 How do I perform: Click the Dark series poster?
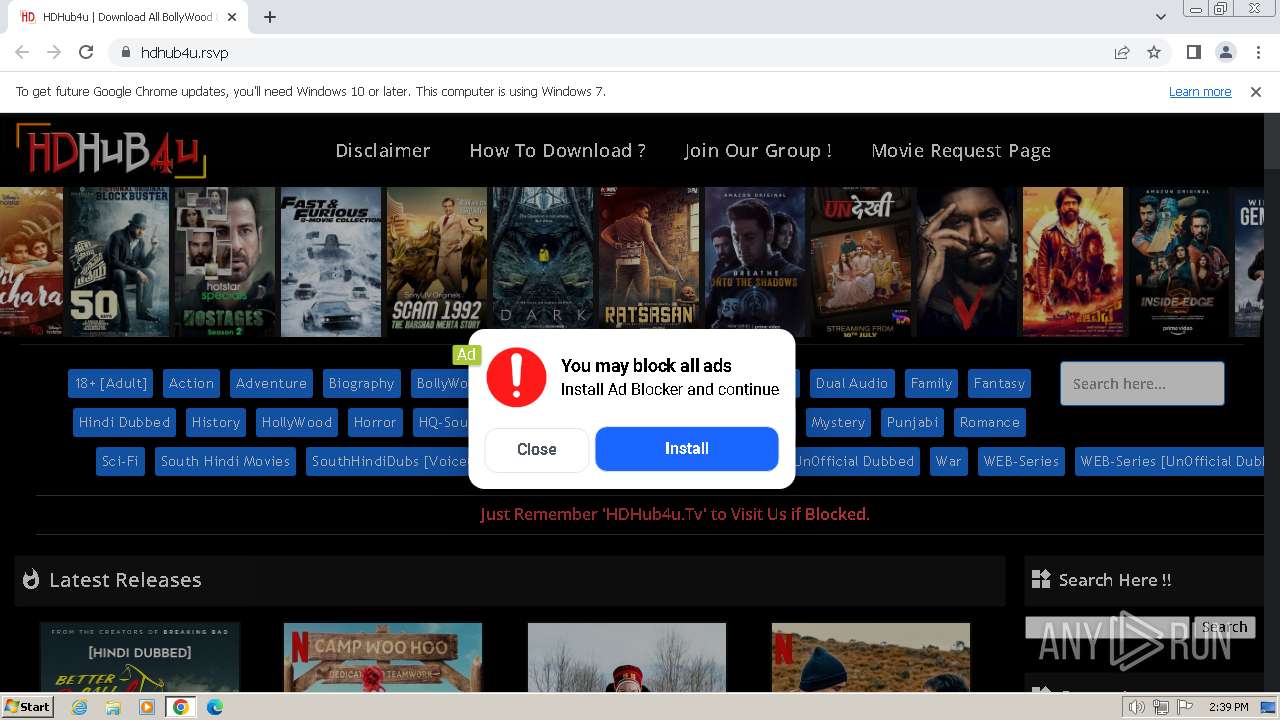point(543,262)
